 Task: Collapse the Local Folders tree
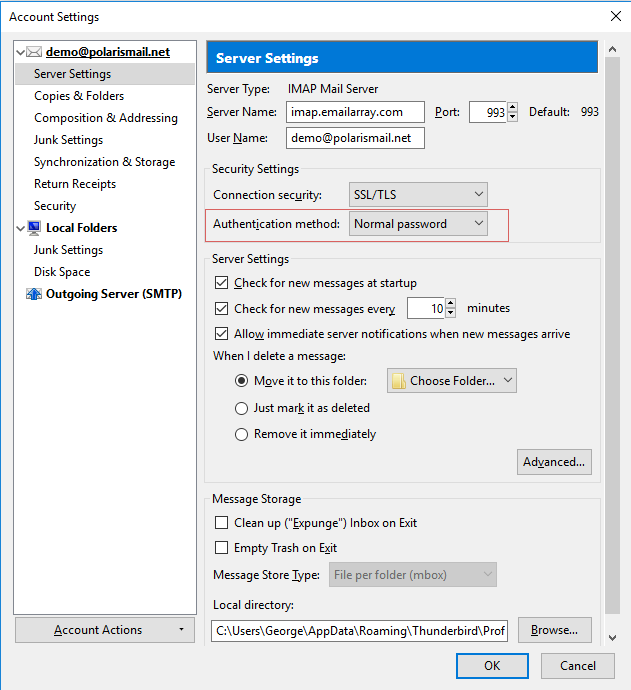tap(20, 228)
